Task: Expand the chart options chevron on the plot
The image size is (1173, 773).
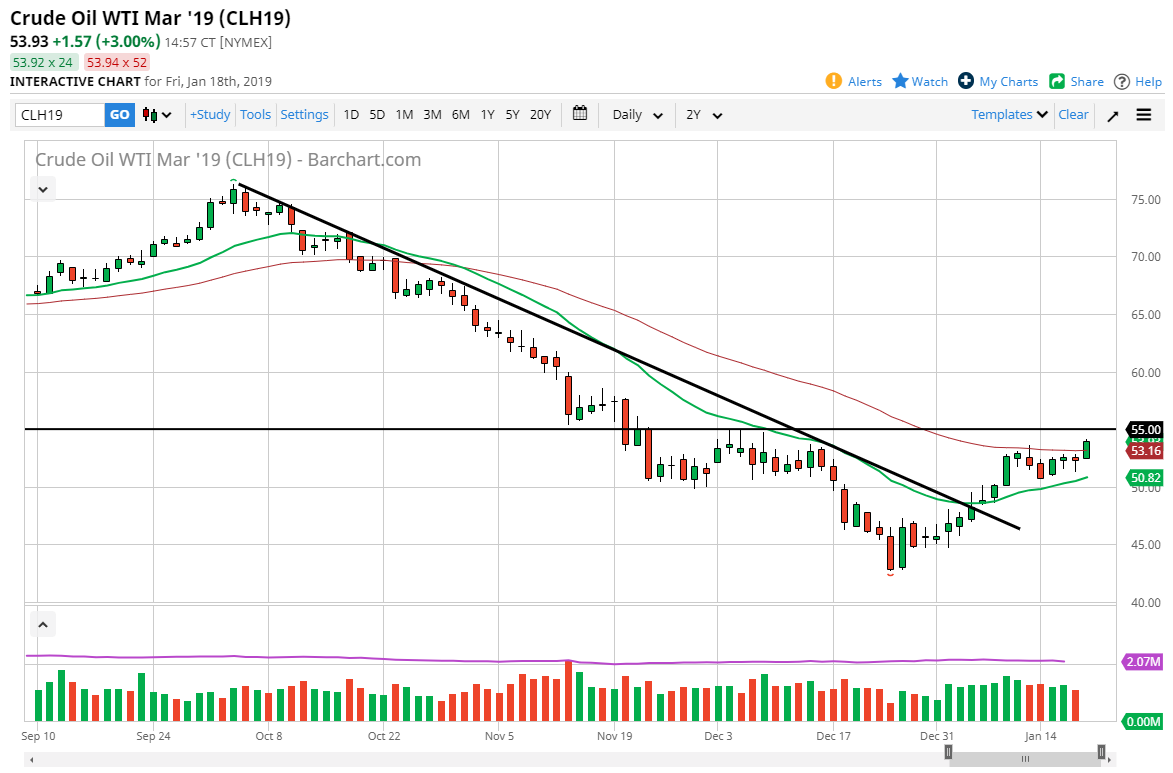Action: [42, 189]
